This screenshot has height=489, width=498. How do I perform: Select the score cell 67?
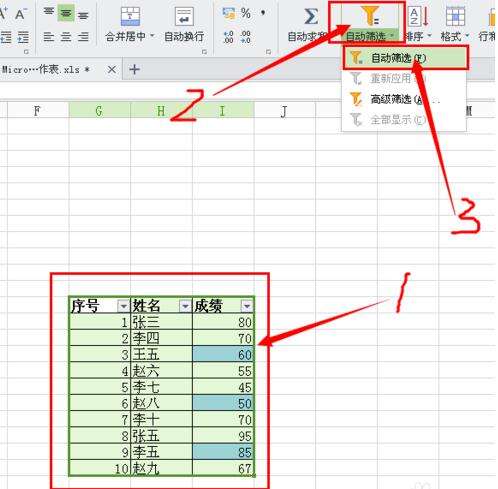223,468
